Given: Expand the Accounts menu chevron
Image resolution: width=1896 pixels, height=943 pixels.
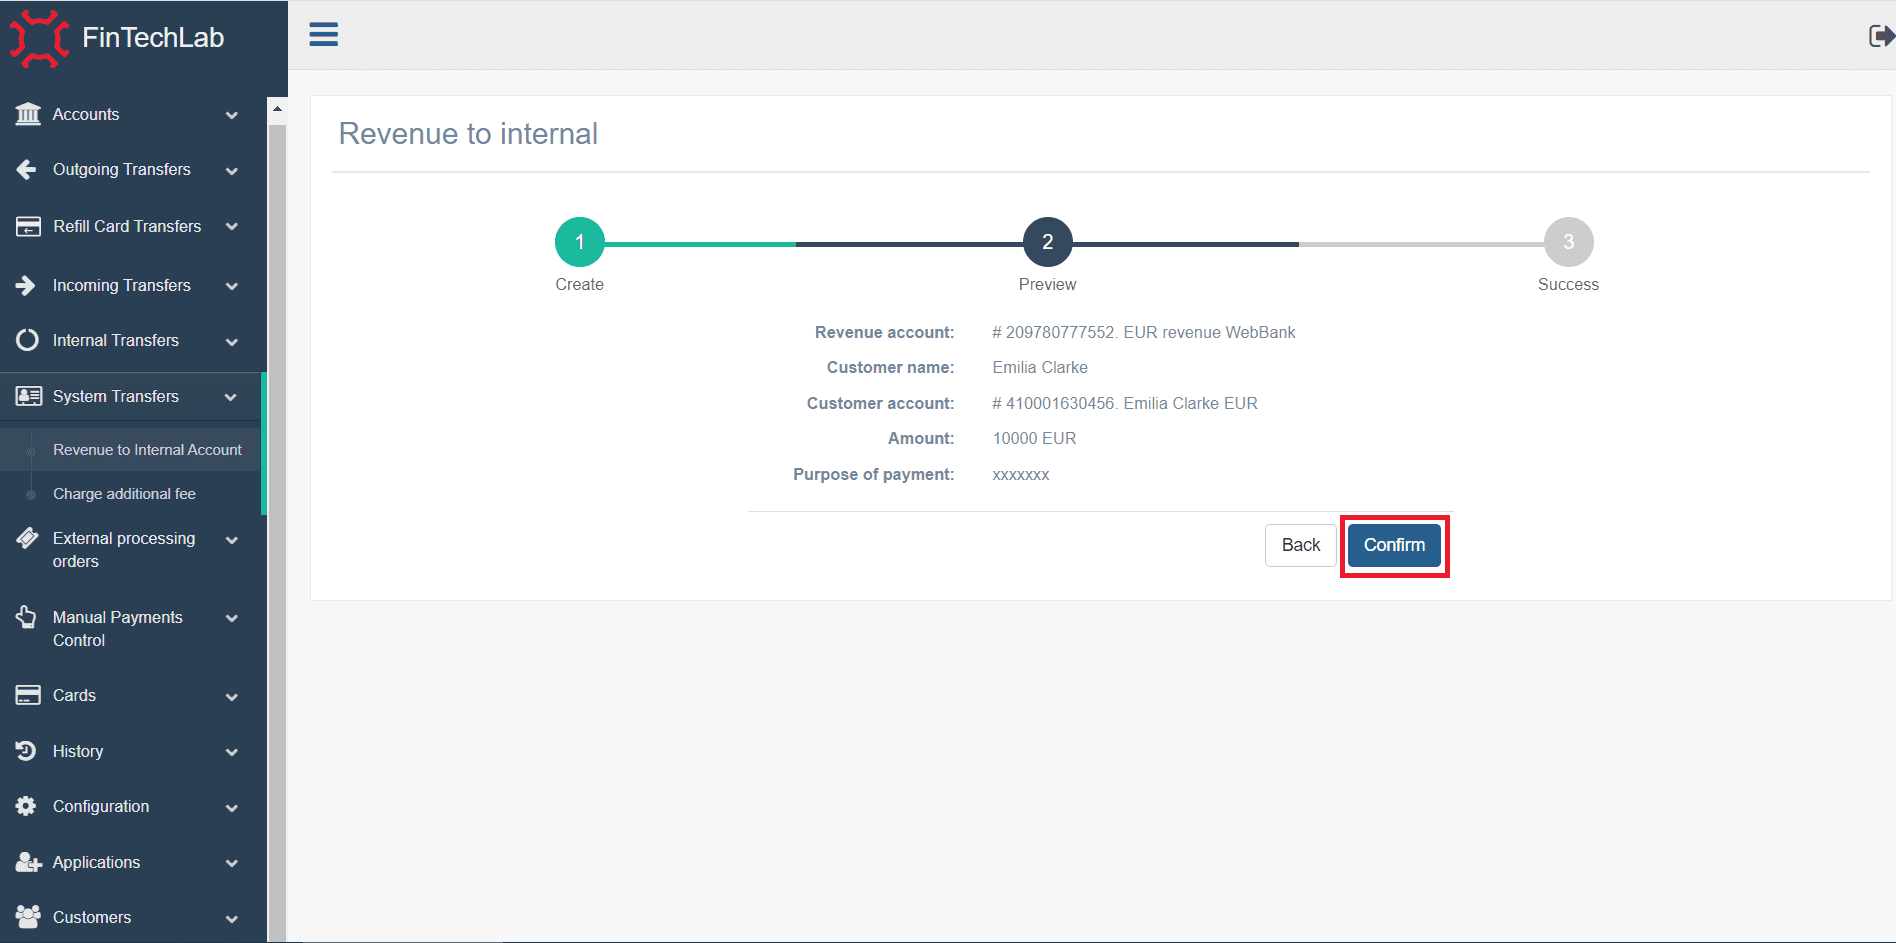Looking at the screenshot, I should (232, 115).
